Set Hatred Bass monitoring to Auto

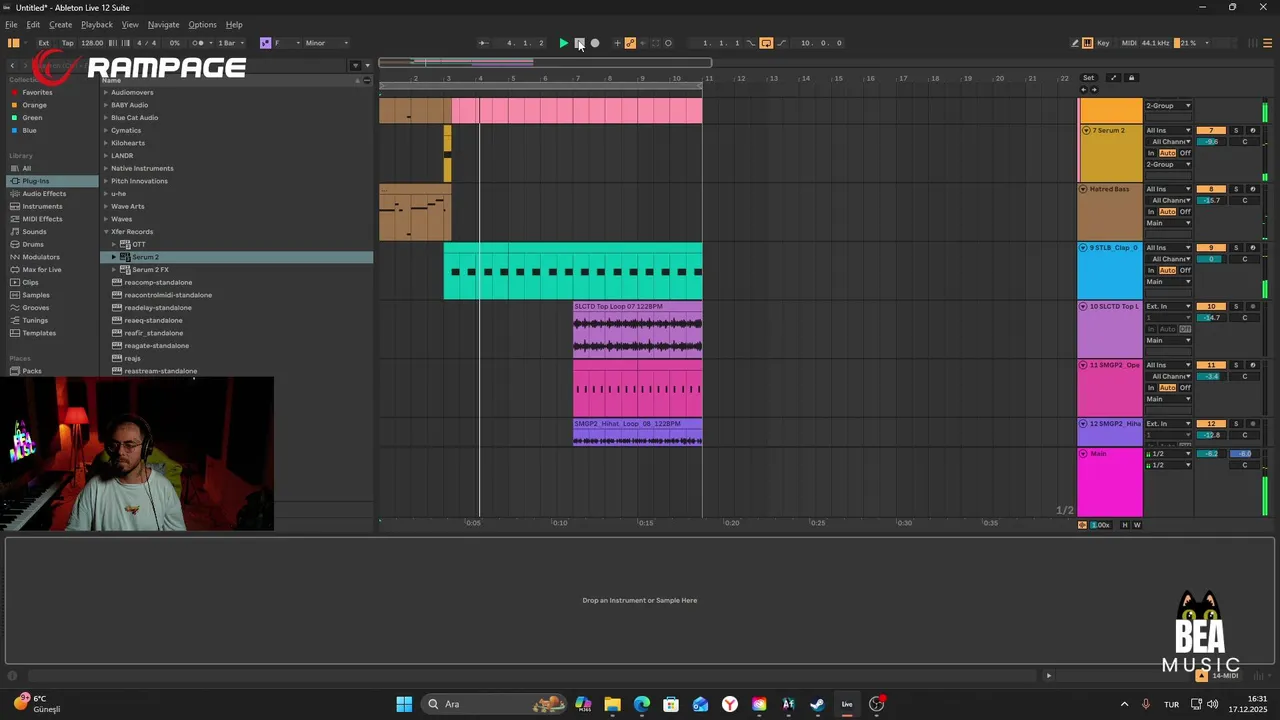tap(1167, 212)
